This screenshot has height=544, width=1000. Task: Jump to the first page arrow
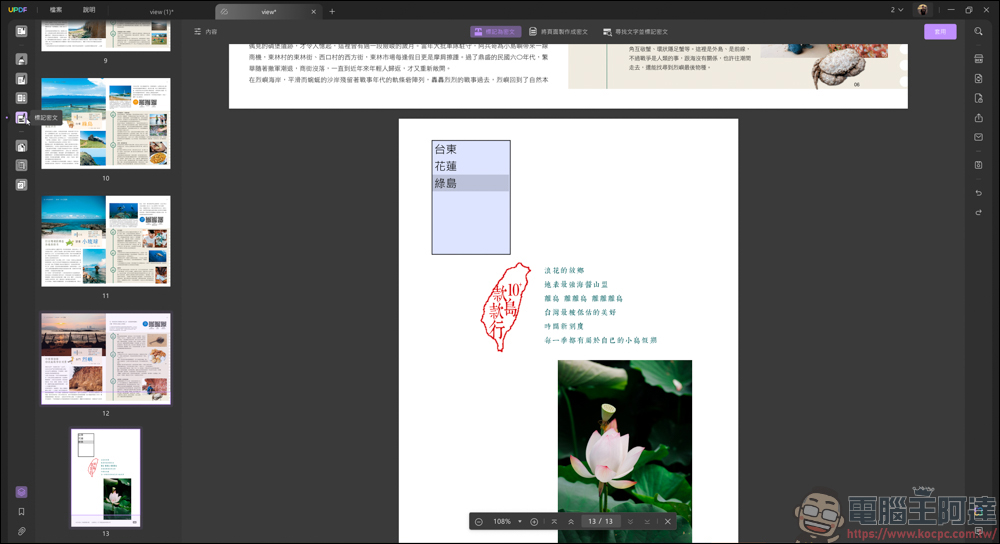click(554, 522)
